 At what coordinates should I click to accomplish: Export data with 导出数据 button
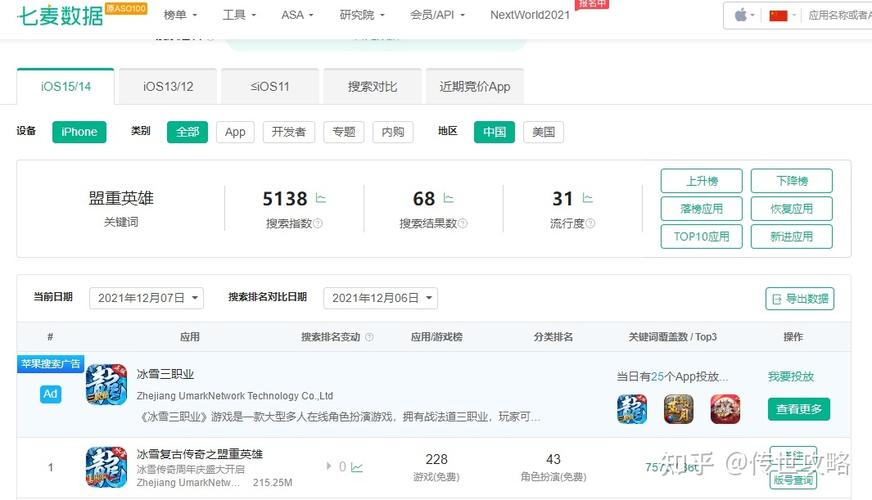pos(800,299)
